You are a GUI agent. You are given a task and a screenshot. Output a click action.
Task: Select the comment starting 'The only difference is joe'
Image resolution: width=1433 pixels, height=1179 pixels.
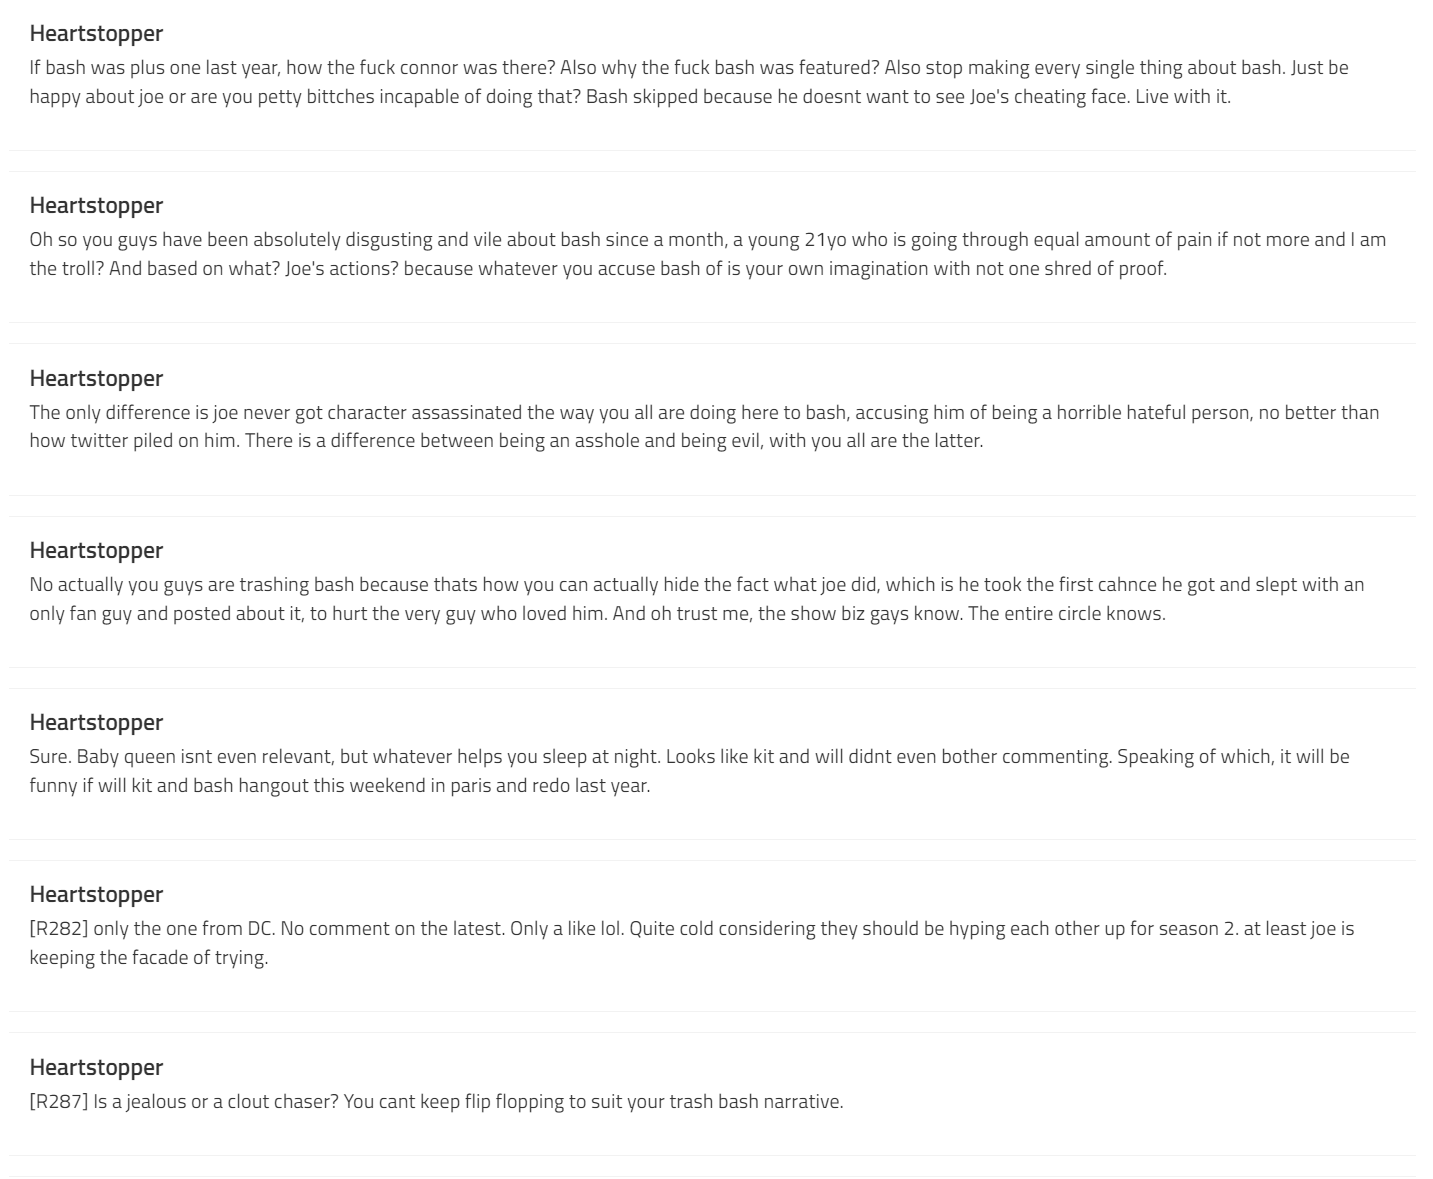click(704, 426)
